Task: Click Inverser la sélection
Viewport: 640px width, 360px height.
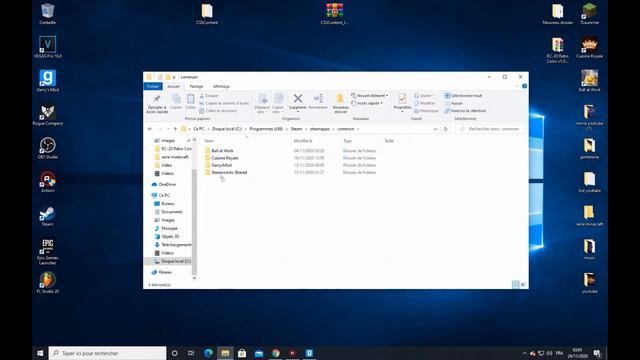Action: pos(465,111)
